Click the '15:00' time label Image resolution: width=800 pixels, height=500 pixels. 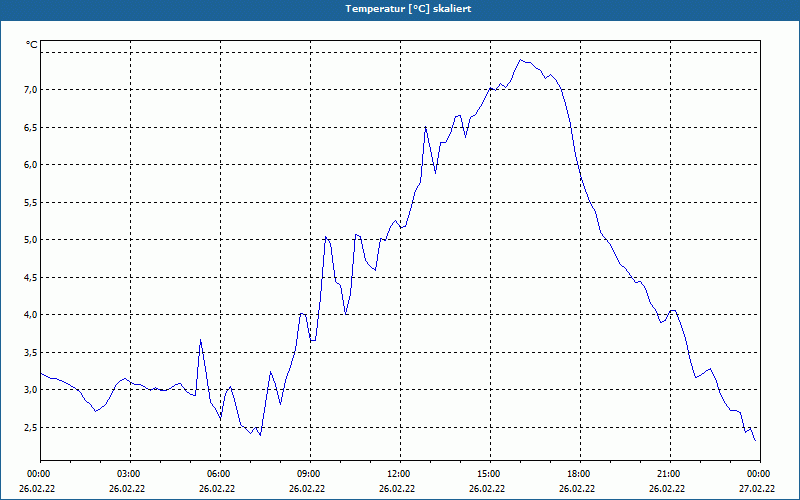pyautogui.click(x=490, y=474)
